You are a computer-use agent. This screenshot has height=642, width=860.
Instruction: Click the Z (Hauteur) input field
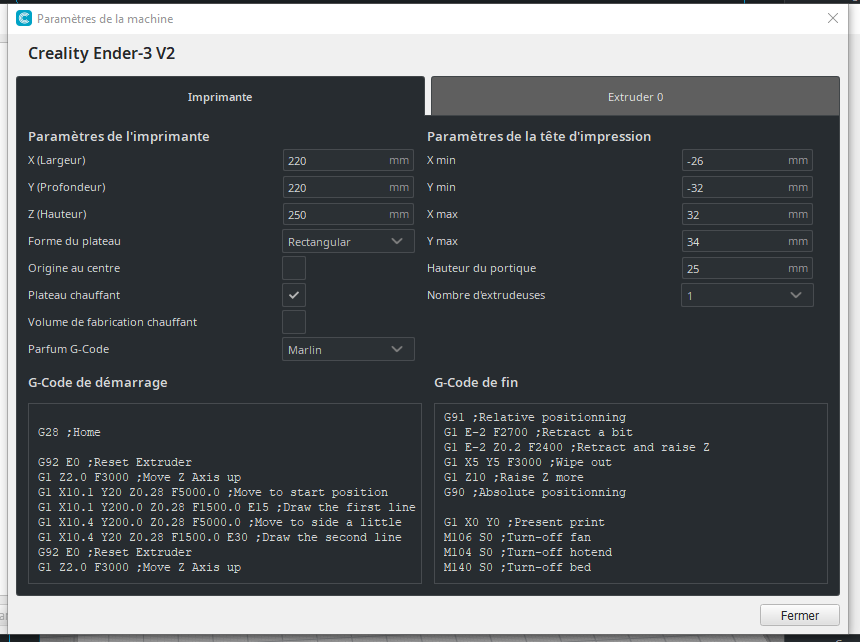click(348, 214)
